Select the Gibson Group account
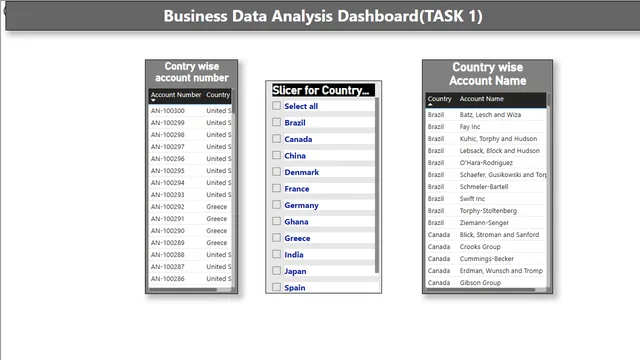The width and height of the screenshot is (640, 360). coord(480,282)
